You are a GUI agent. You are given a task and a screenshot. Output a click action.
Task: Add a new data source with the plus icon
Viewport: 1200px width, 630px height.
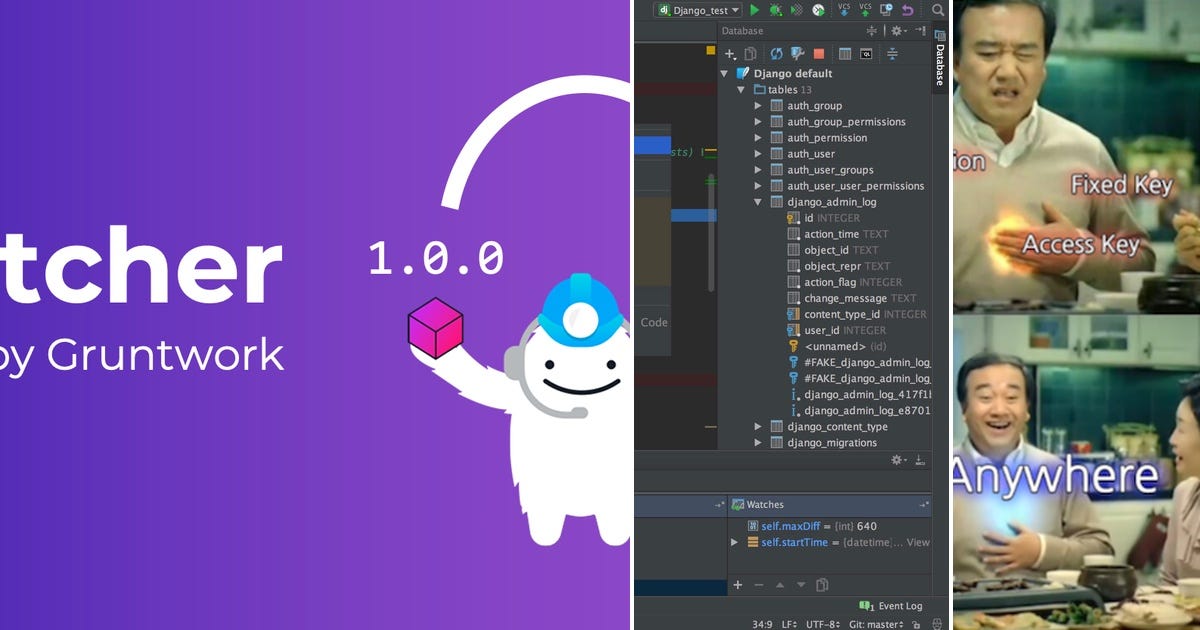point(729,53)
